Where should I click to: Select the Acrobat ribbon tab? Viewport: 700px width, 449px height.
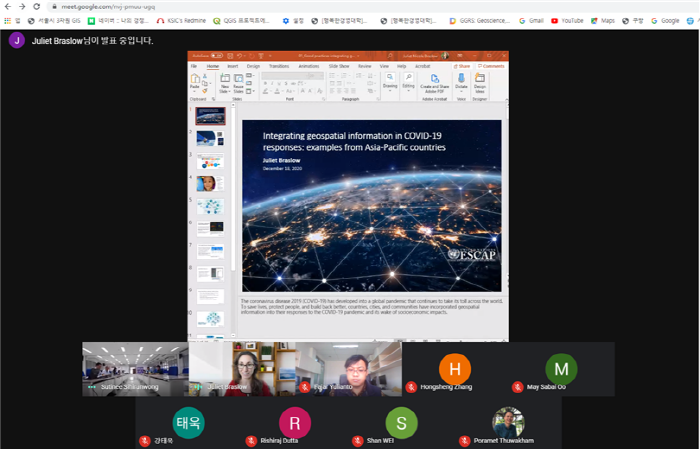coord(422,66)
